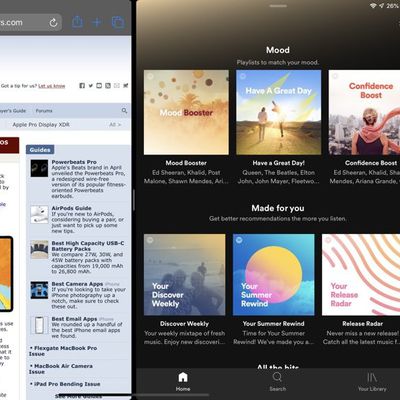The image size is (400, 400).
Task: Click the "Release Radar" title text
Action: point(363,324)
